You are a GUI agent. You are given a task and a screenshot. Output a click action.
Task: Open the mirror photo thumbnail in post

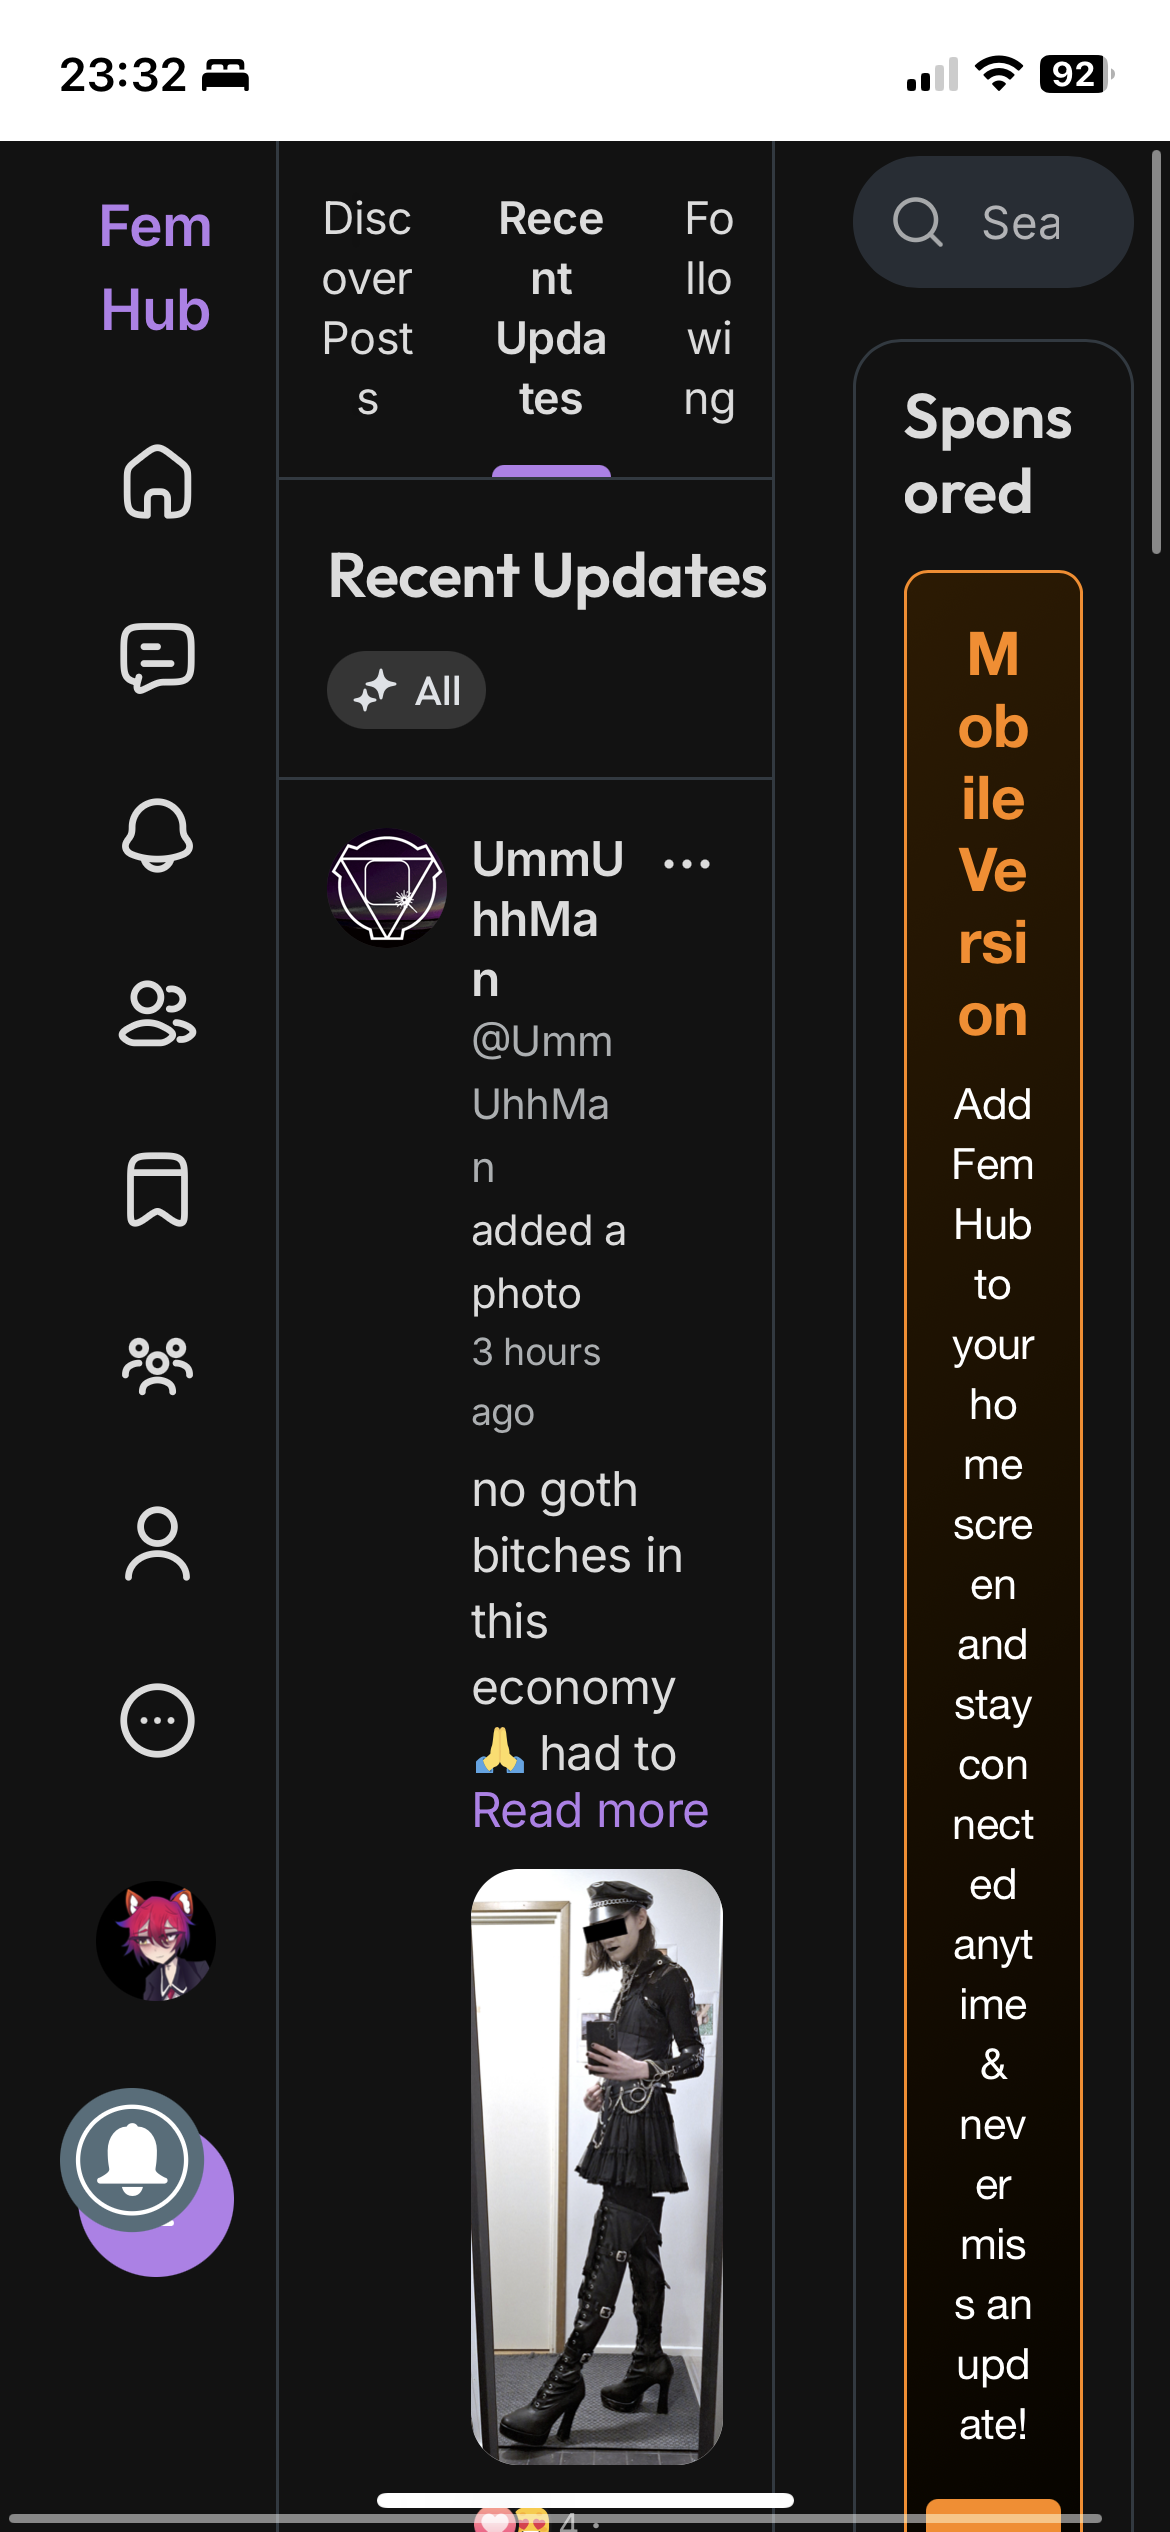597,2165
